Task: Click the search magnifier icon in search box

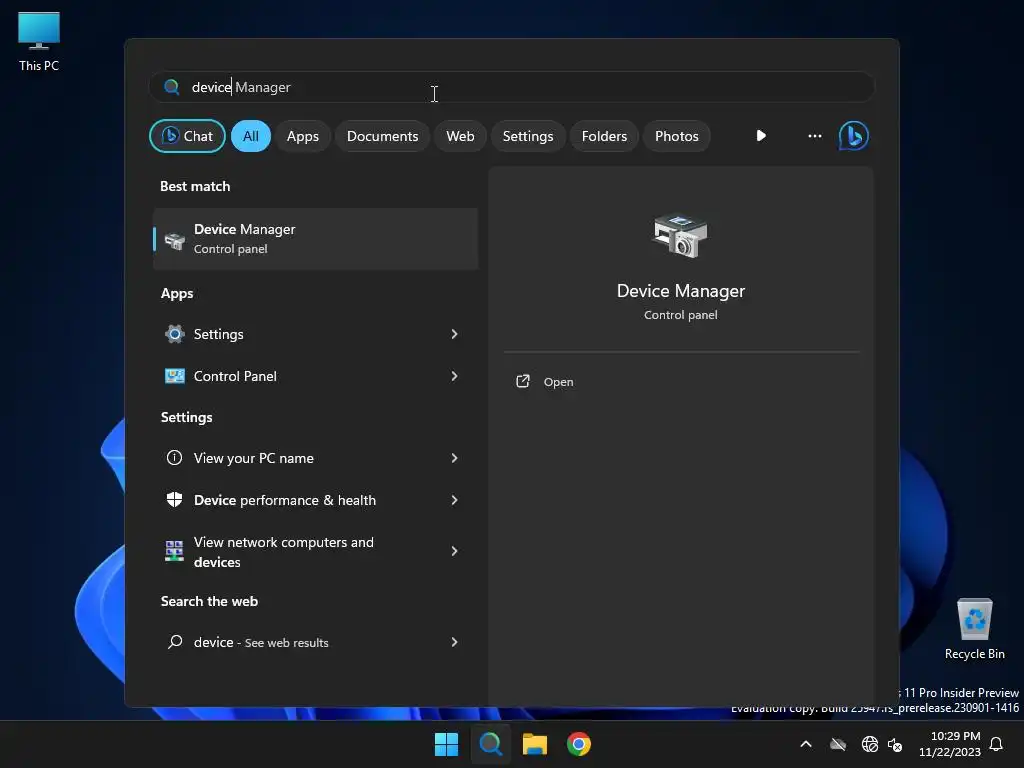Action: point(172,87)
